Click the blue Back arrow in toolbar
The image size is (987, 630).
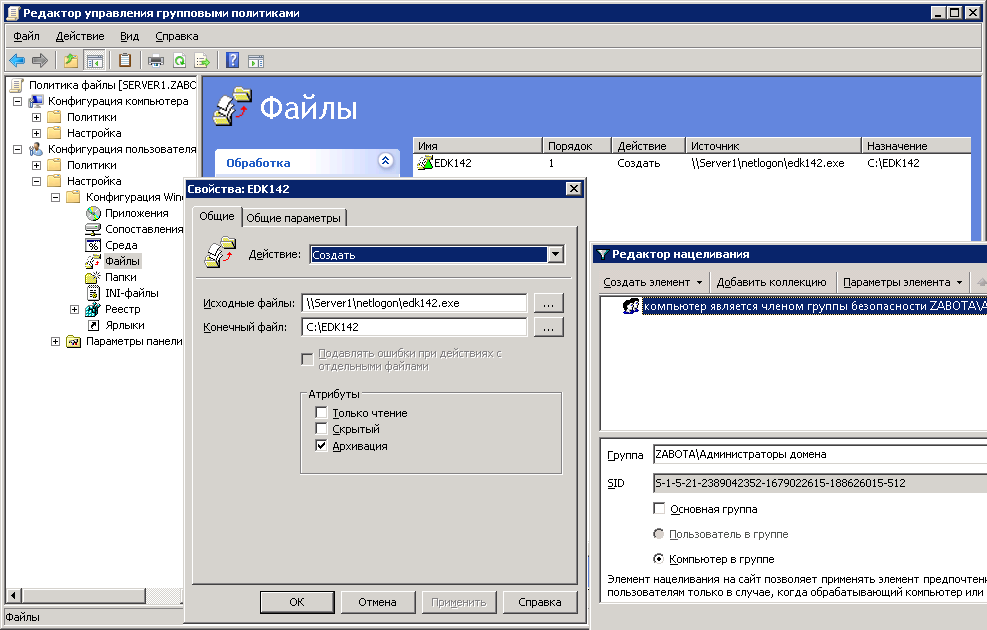pyautogui.click(x=17, y=60)
